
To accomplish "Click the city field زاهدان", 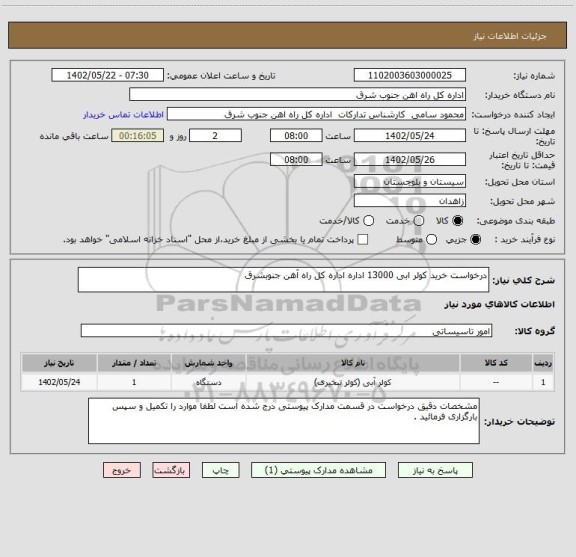I will point(410,201).
